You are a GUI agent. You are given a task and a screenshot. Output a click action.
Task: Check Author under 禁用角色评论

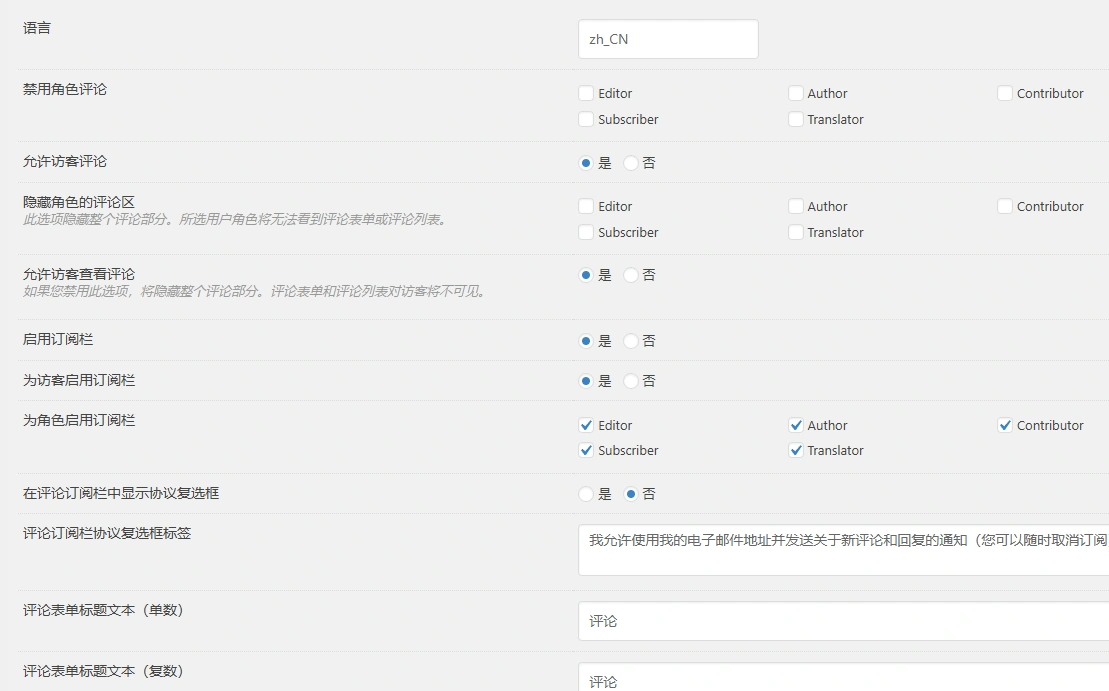tap(795, 93)
